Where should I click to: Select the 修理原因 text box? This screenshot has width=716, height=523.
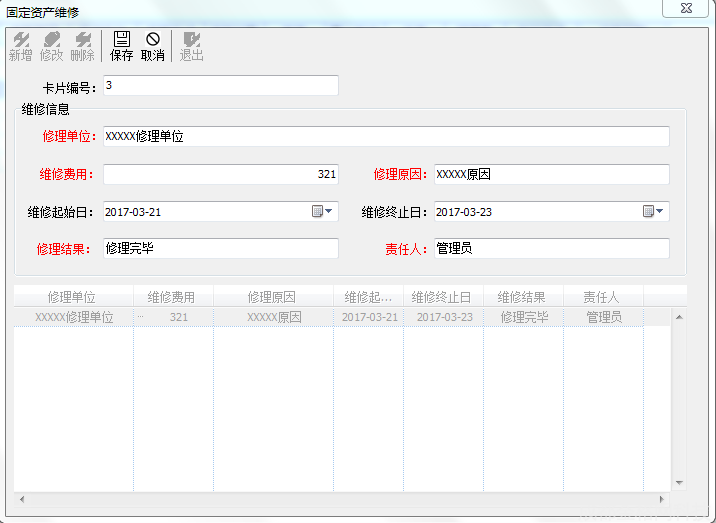point(551,174)
